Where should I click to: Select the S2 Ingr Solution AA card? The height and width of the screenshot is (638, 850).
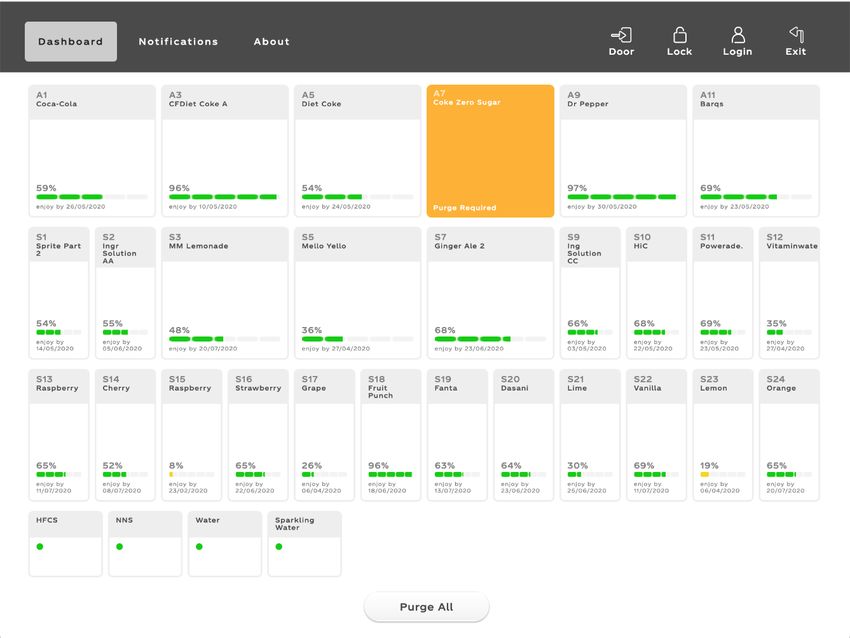click(x=125, y=293)
